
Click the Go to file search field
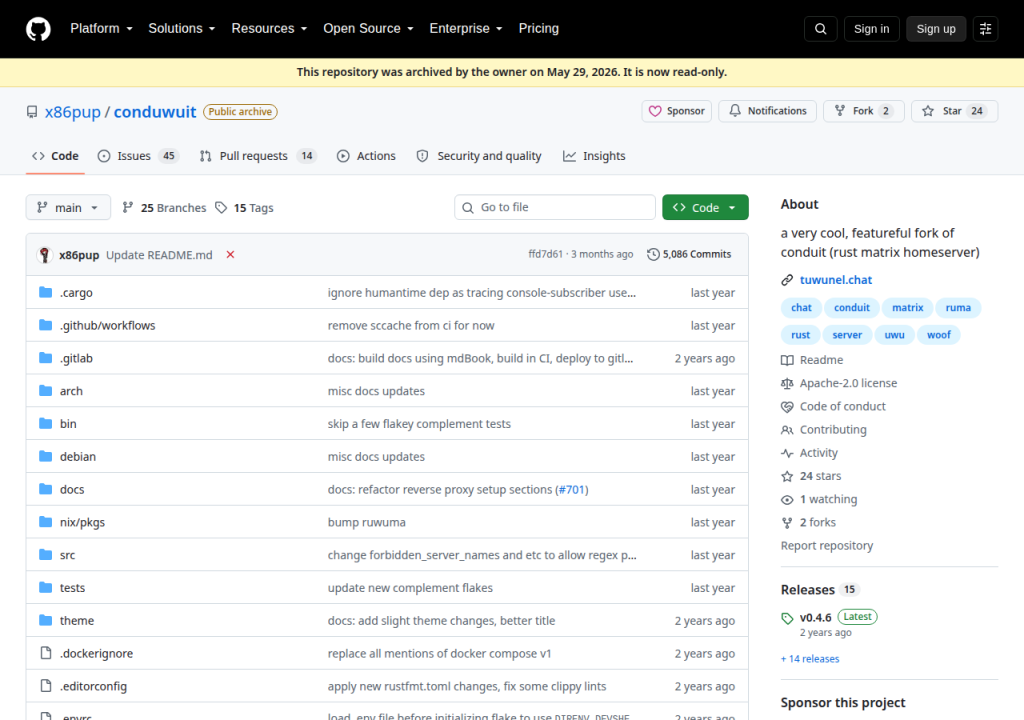555,207
